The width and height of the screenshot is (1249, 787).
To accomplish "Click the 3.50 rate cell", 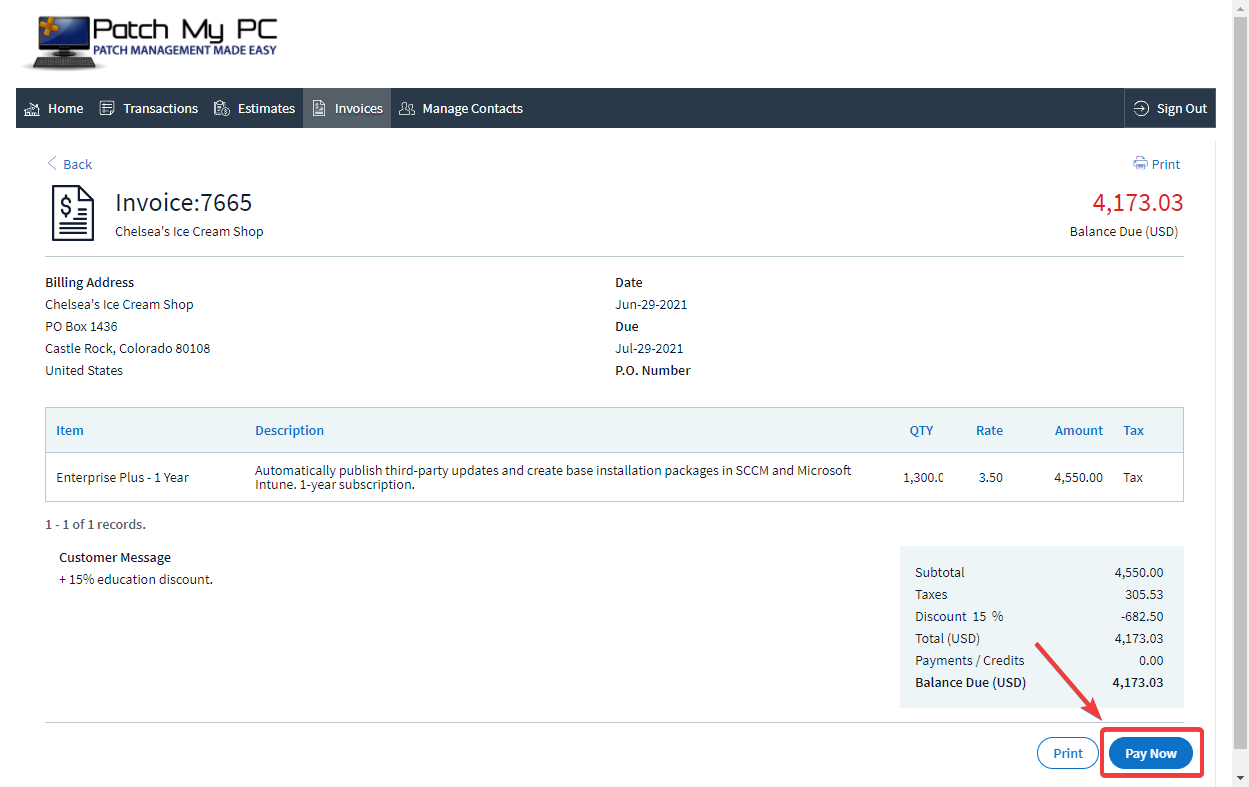I will coord(990,477).
